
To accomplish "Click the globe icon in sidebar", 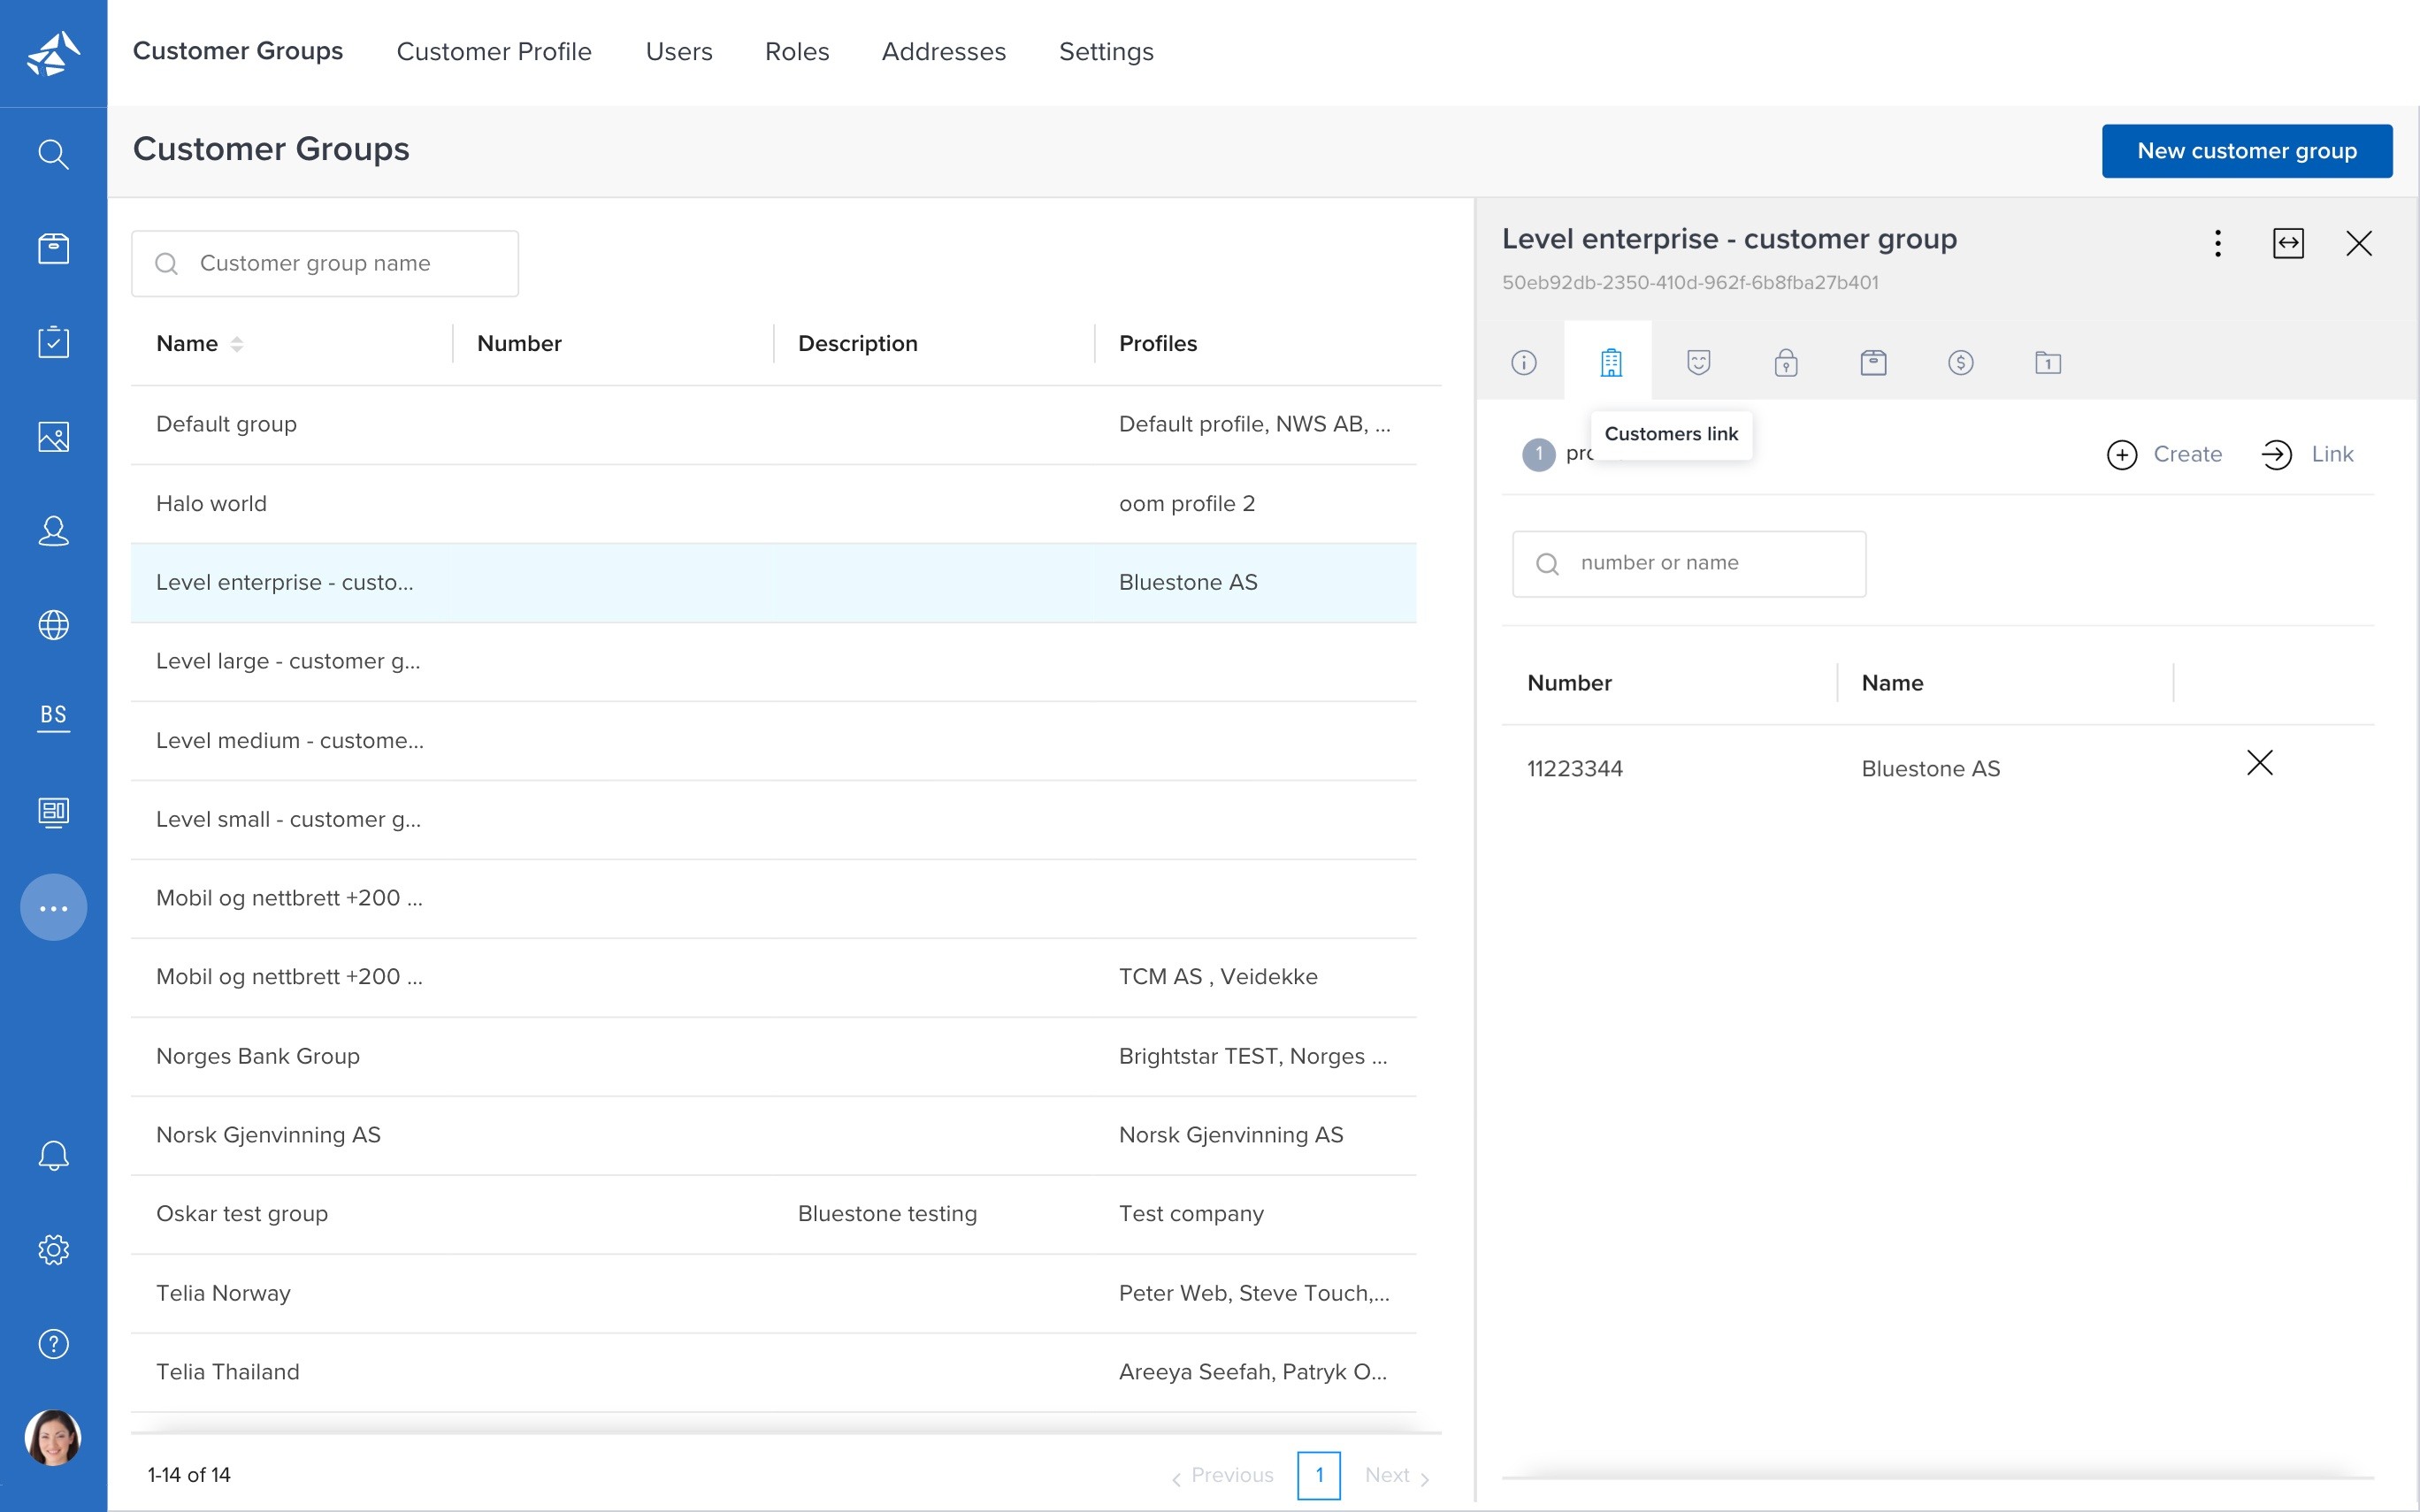I will (53, 625).
